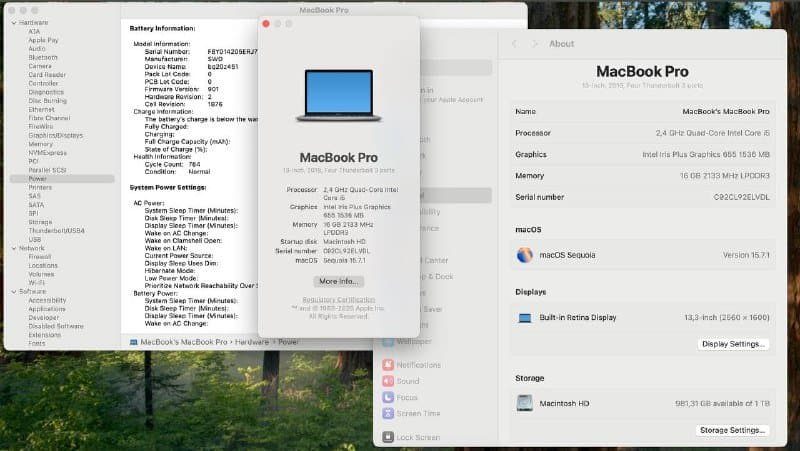Click the Storage Settings... button
This screenshot has width=800, height=451.
pyautogui.click(x=732, y=430)
